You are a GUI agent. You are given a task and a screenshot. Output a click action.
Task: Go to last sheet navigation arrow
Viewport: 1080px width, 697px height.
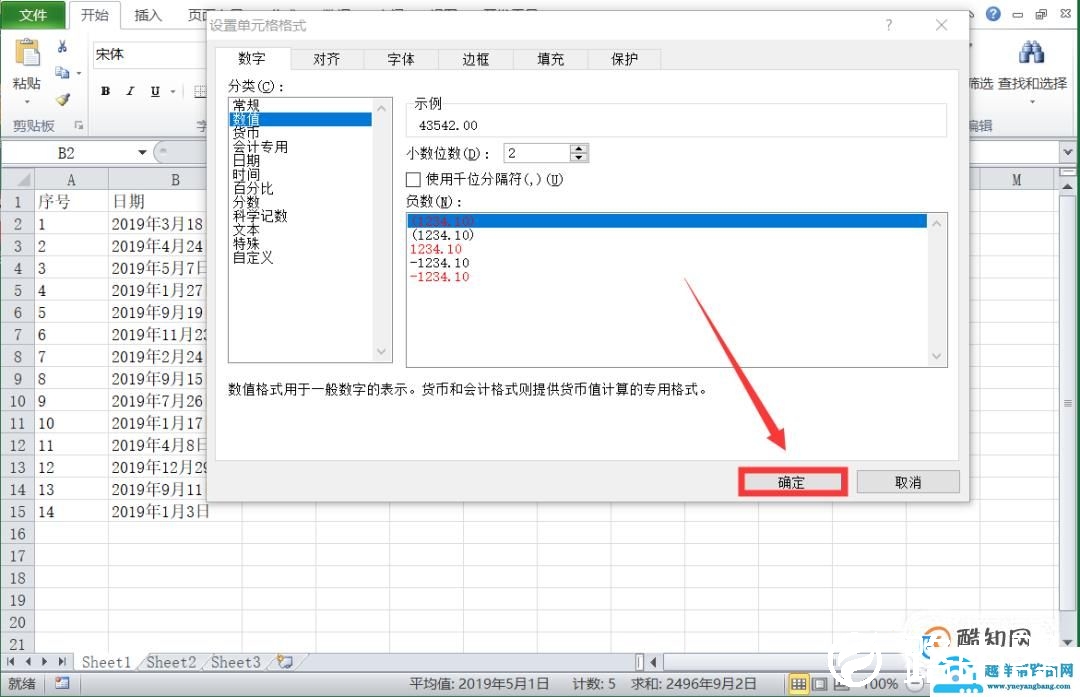tap(62, 662)
